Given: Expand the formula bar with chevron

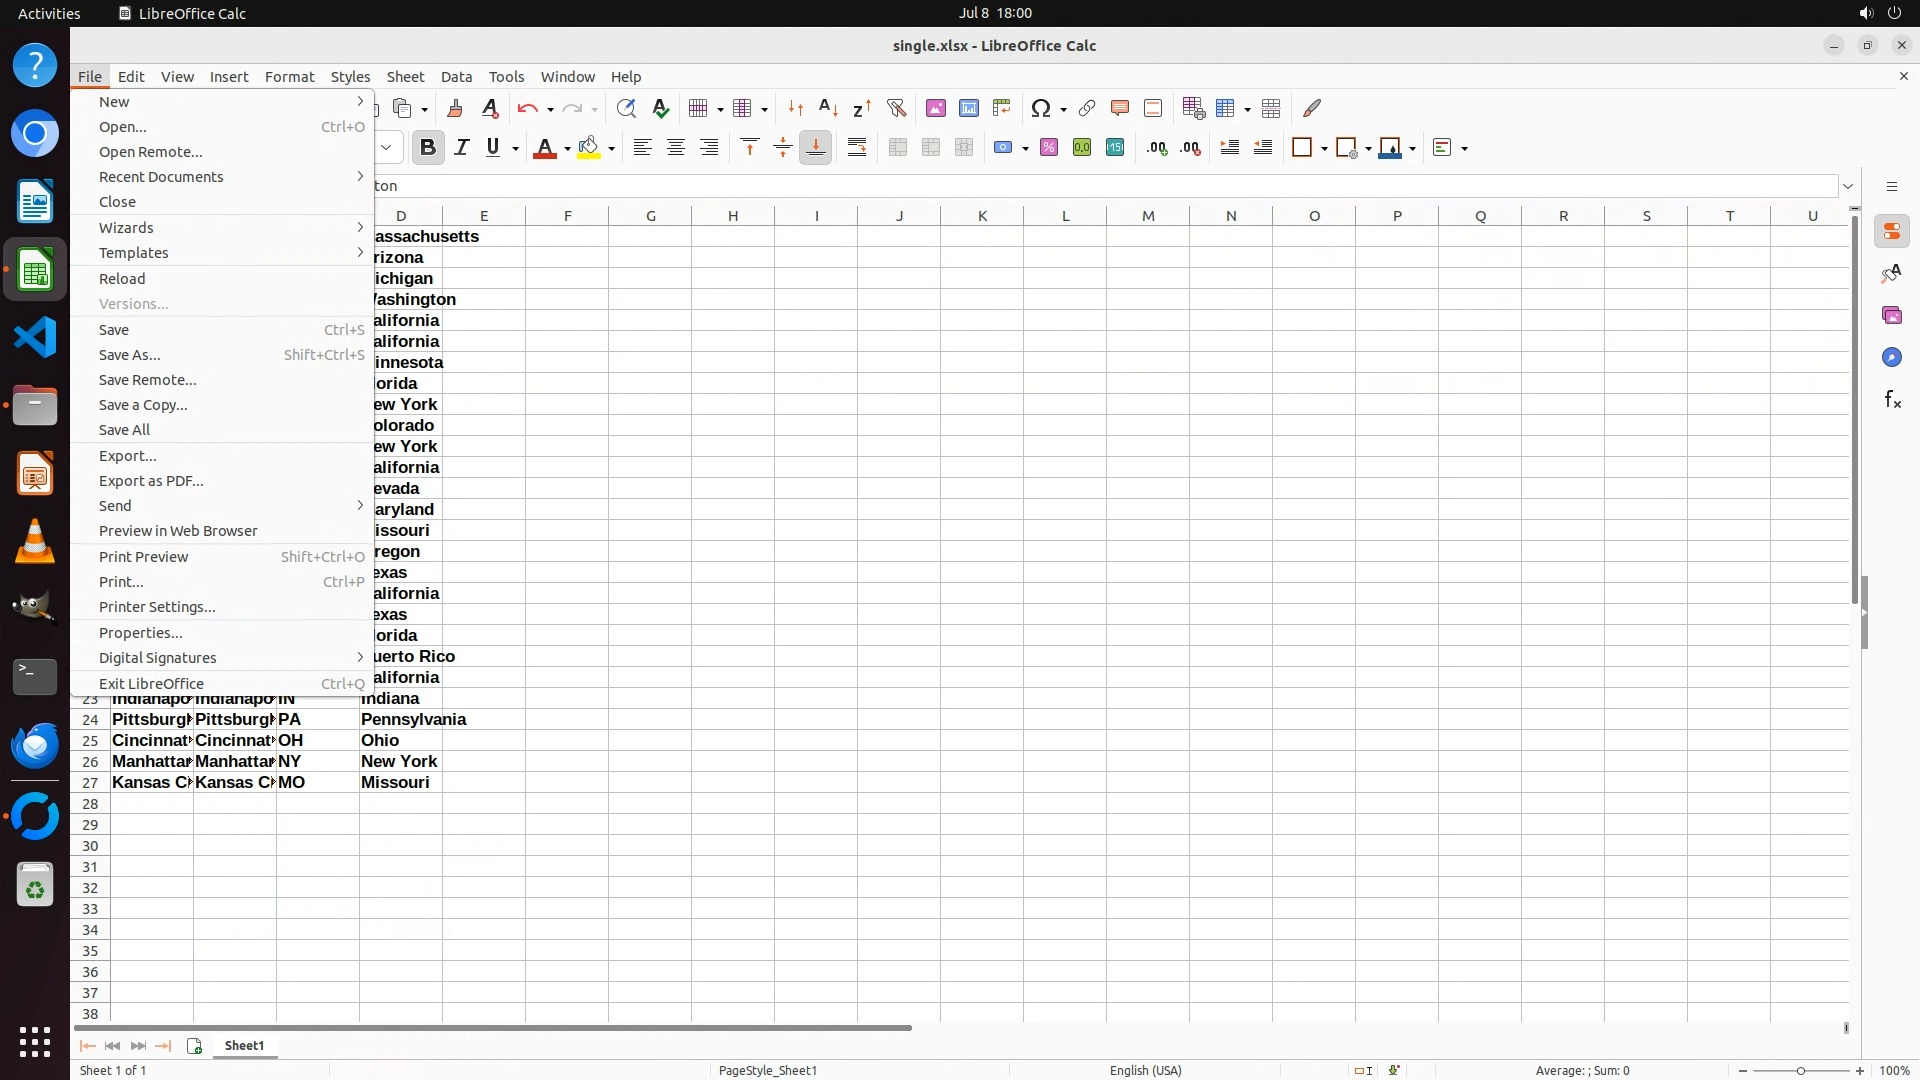Looking at the screenshot, I should (x=1848, y=186).
